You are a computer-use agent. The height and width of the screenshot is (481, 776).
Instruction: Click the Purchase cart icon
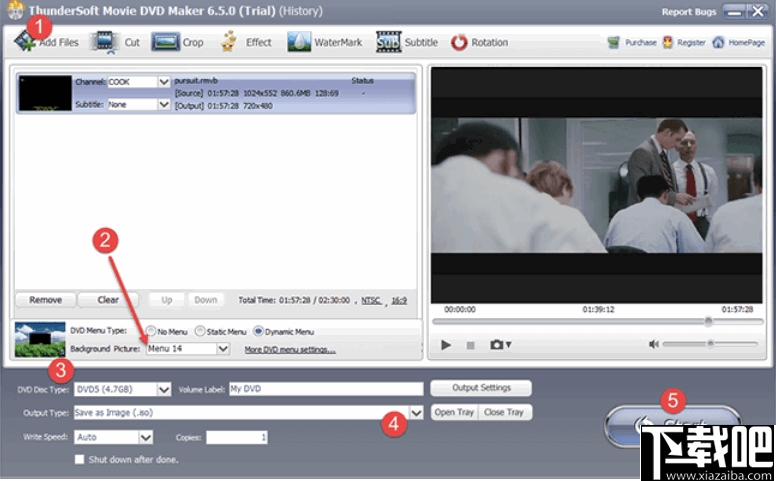pyautogui.click(x=614, y=43)
